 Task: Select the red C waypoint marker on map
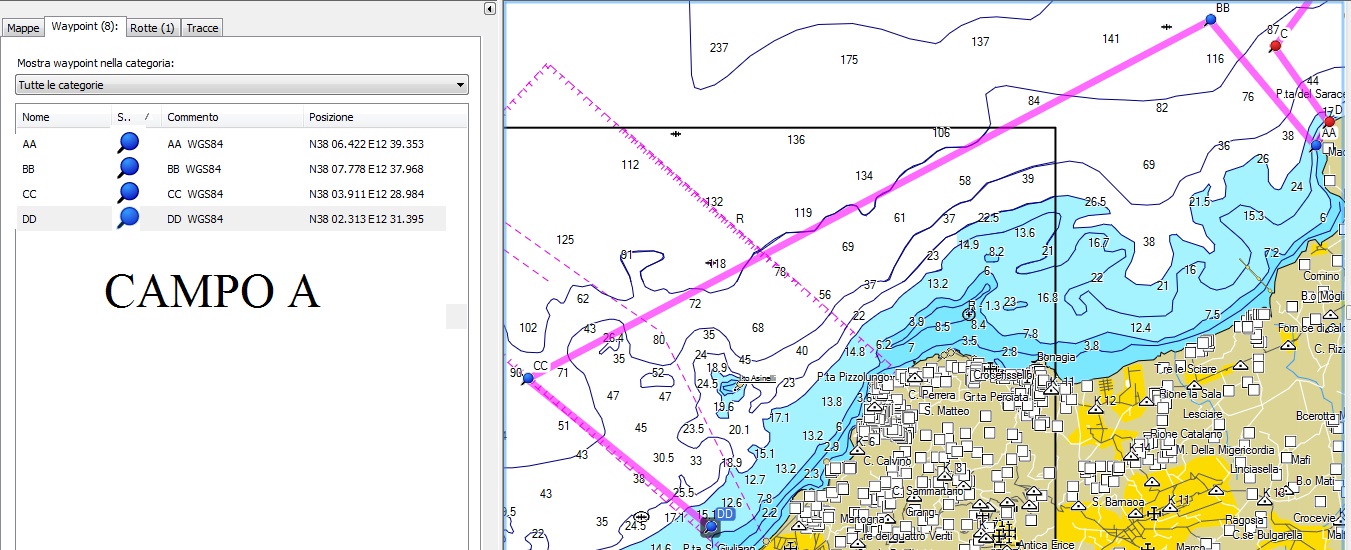[1275, 46]
